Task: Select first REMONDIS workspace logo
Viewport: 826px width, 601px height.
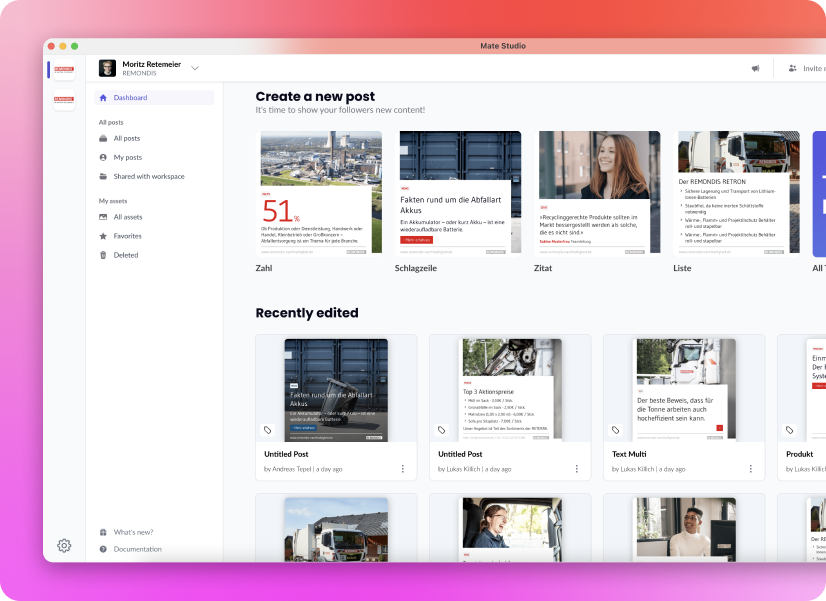Action: [64, 70]
